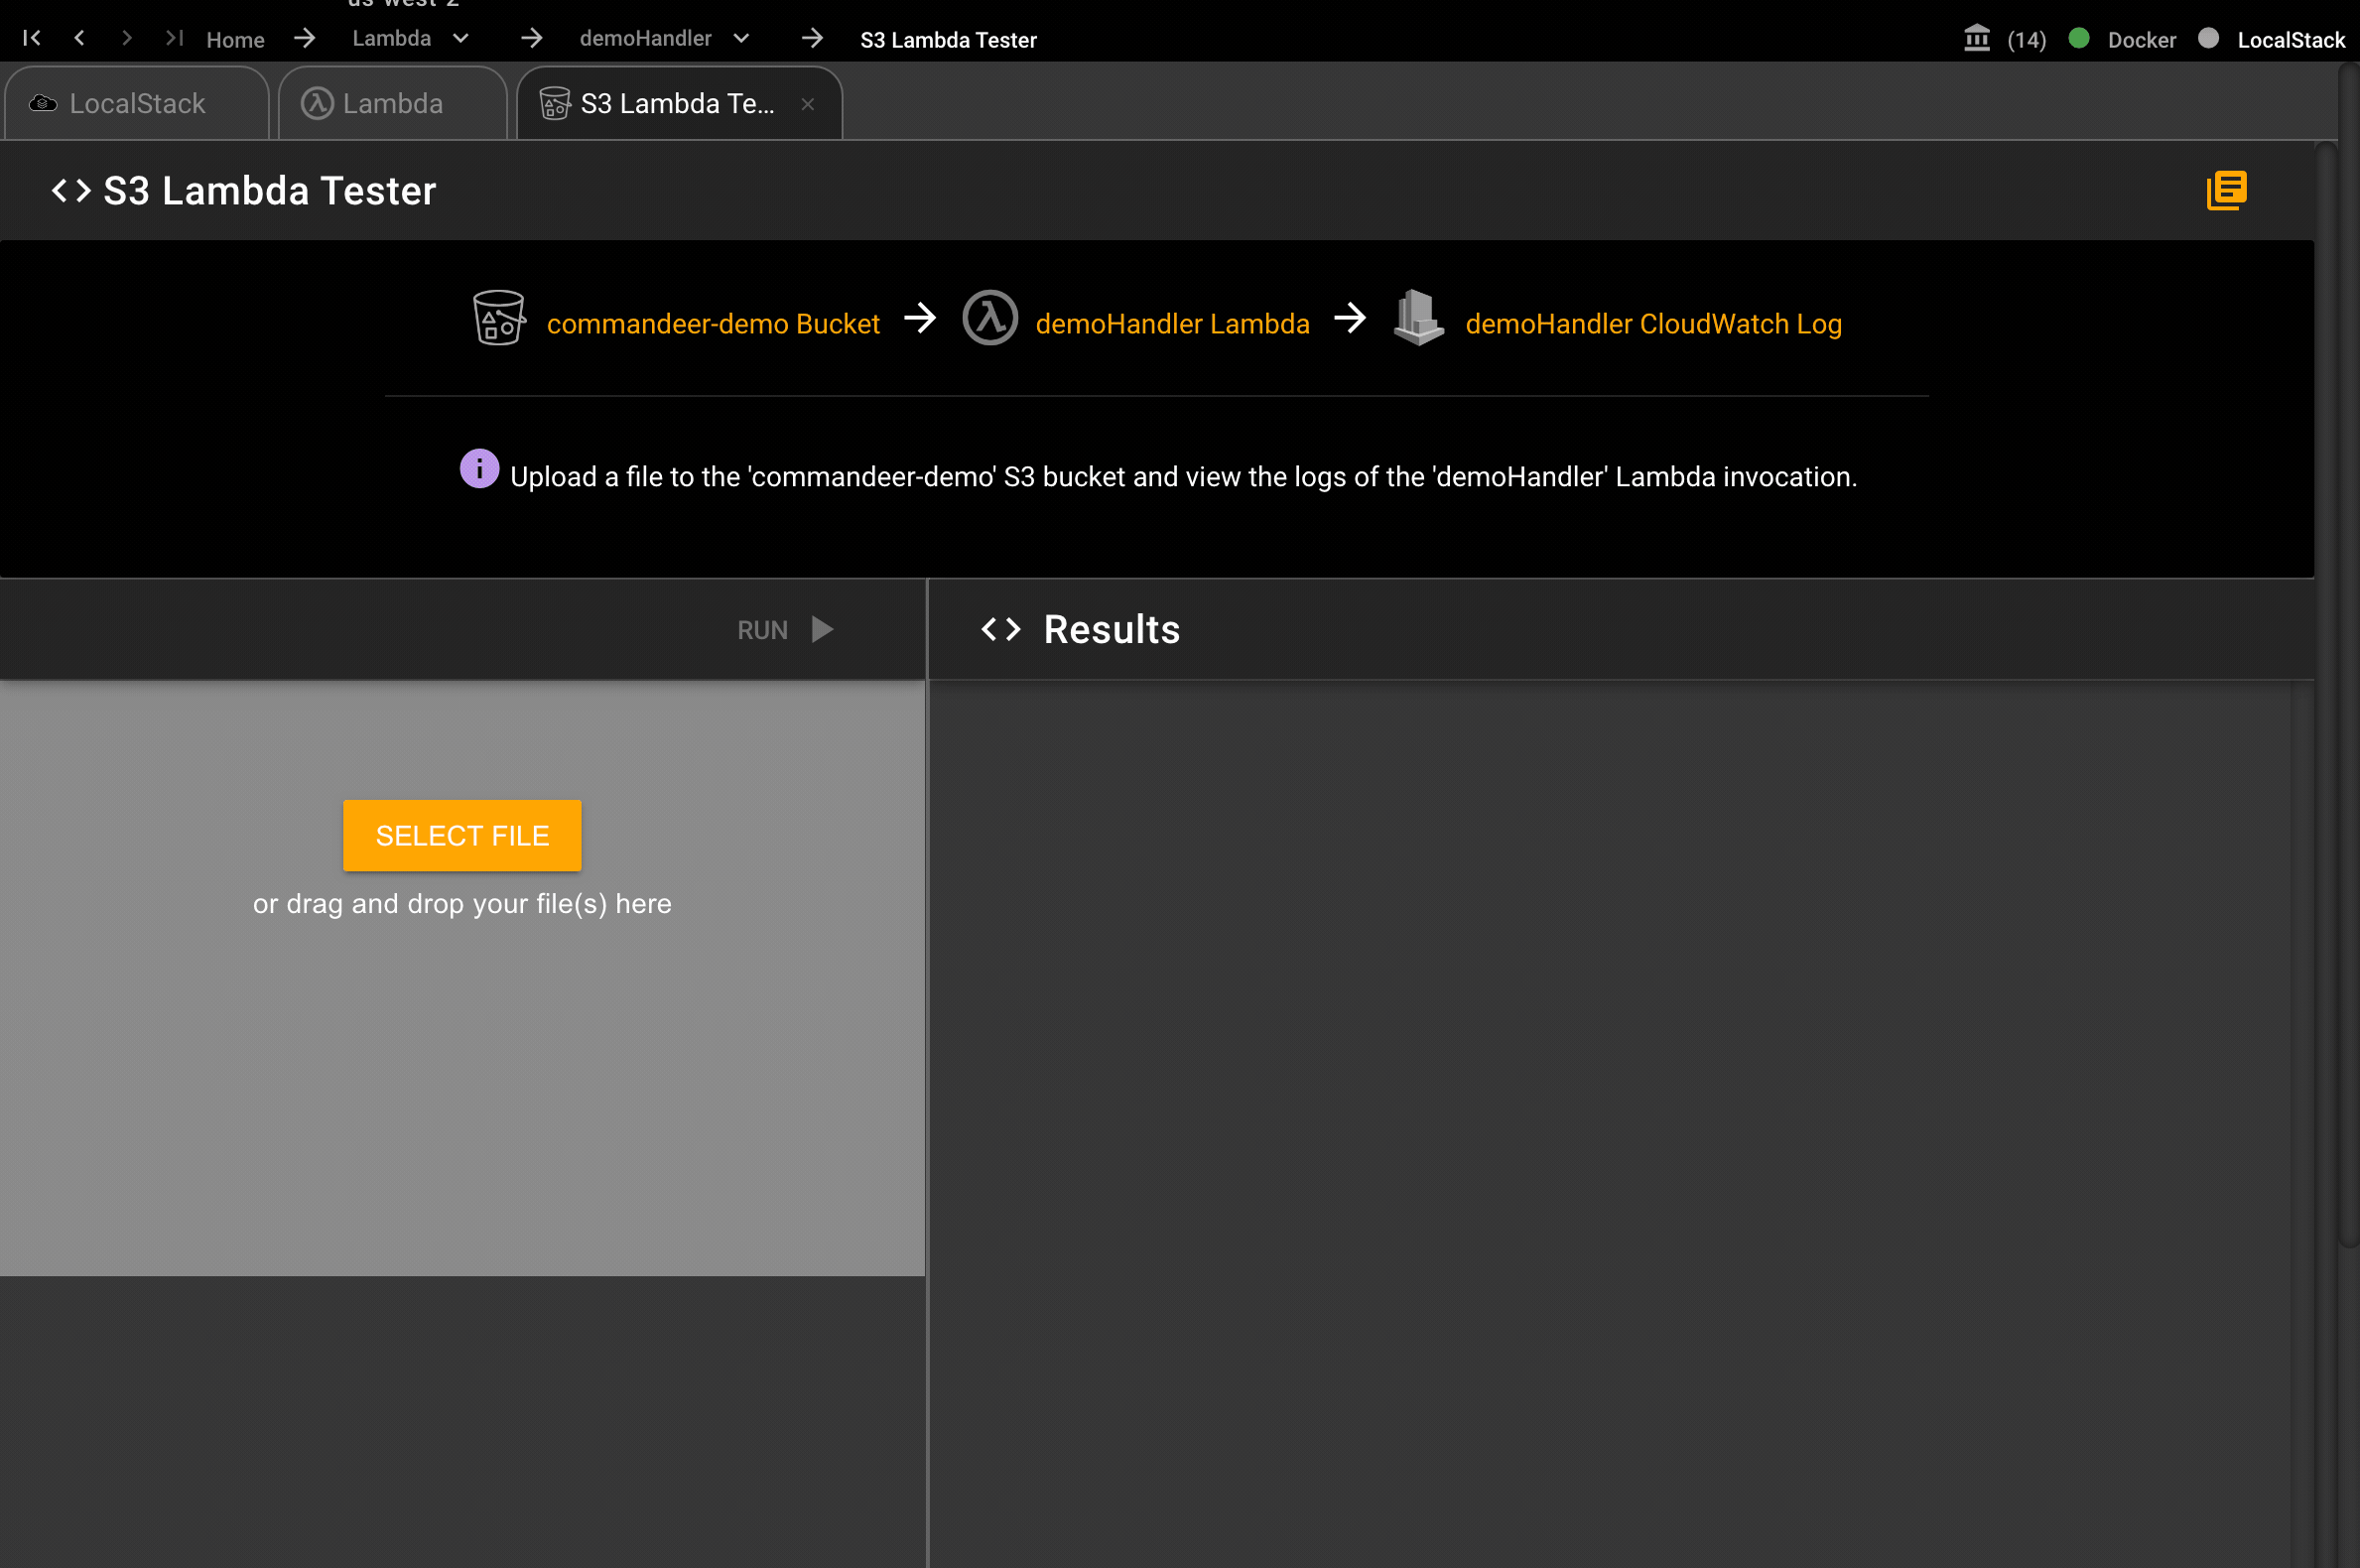Click the Lambda tab lambda icon
The image size is (2360, 1568).
317,103
